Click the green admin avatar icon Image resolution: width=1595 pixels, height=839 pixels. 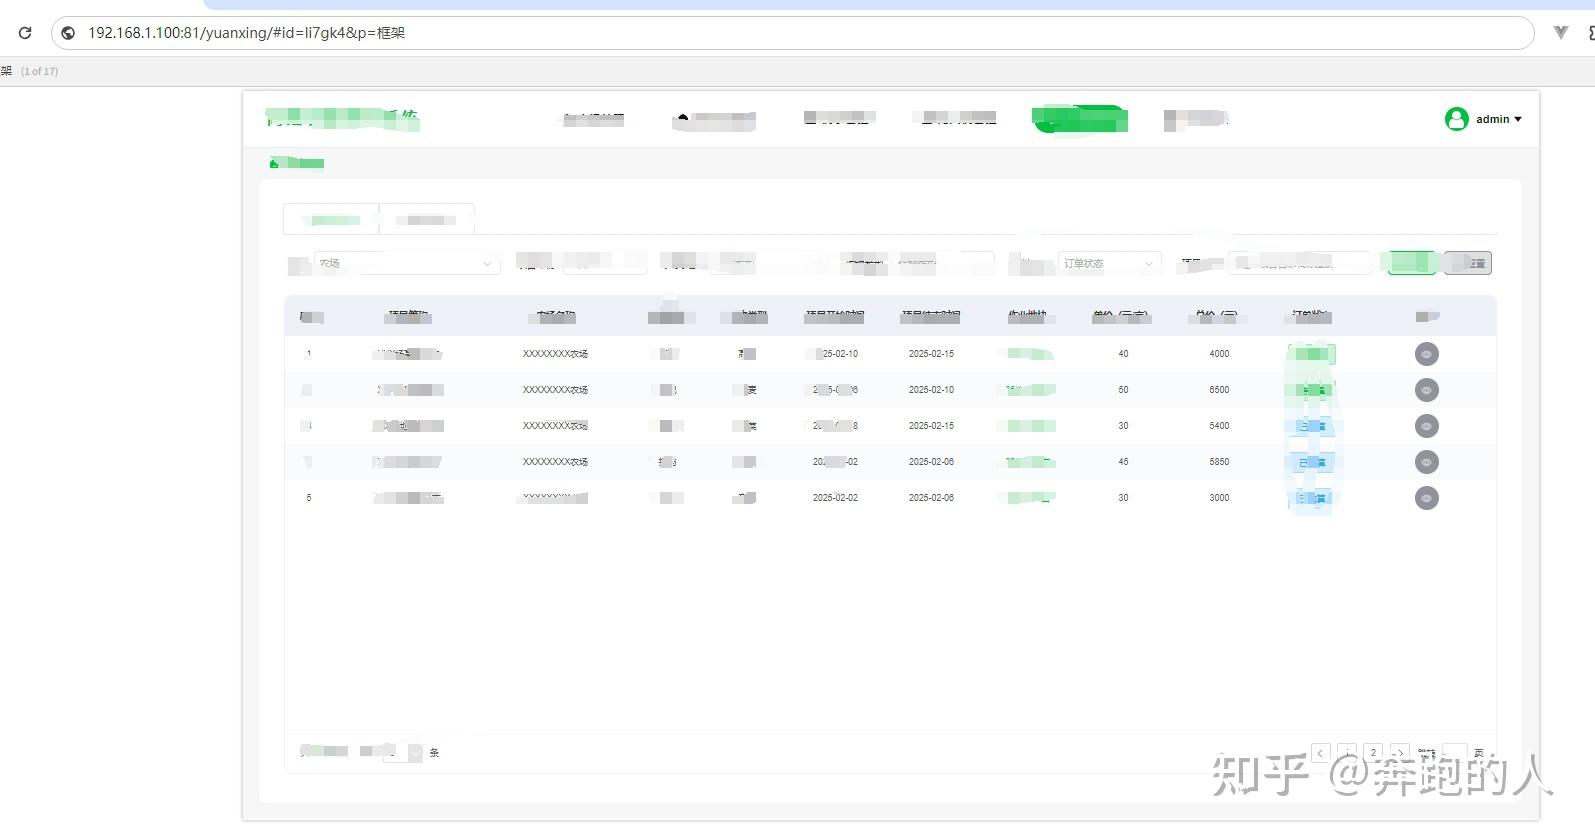click(x=1456, y=119)
